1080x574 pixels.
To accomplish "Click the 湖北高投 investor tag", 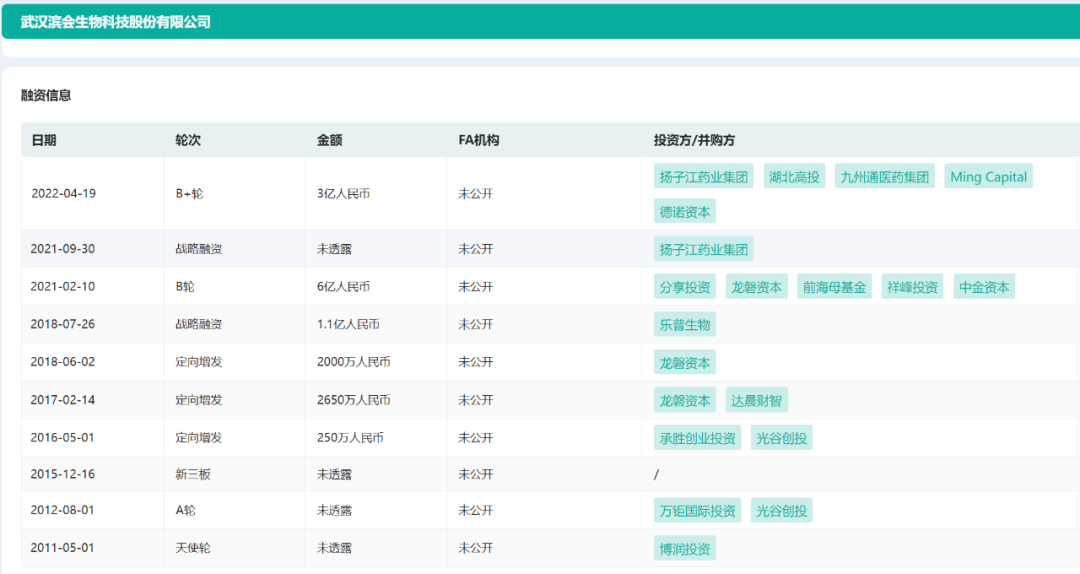I will pyautogui.click(x=794, y=177).
